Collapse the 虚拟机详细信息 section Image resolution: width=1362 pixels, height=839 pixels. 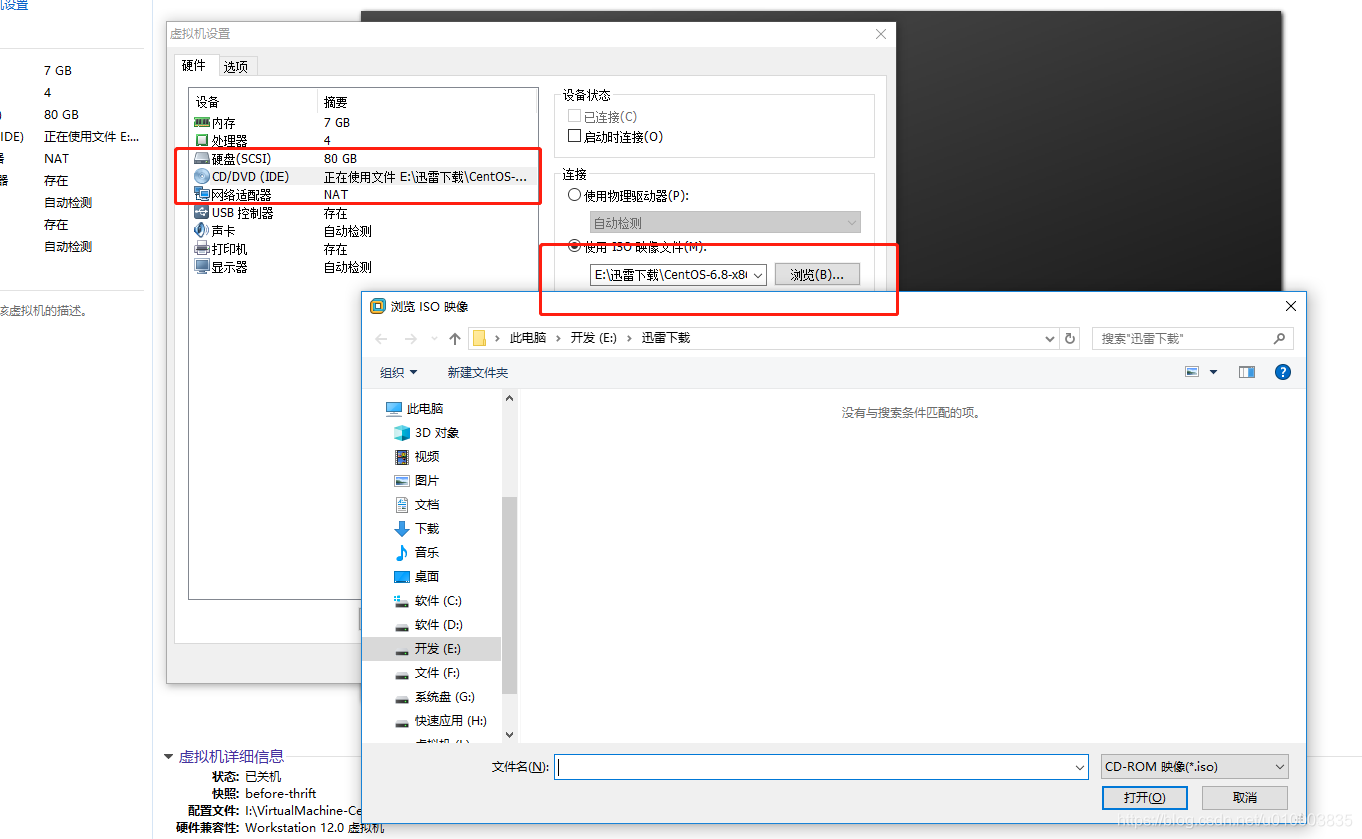[168, 757]
